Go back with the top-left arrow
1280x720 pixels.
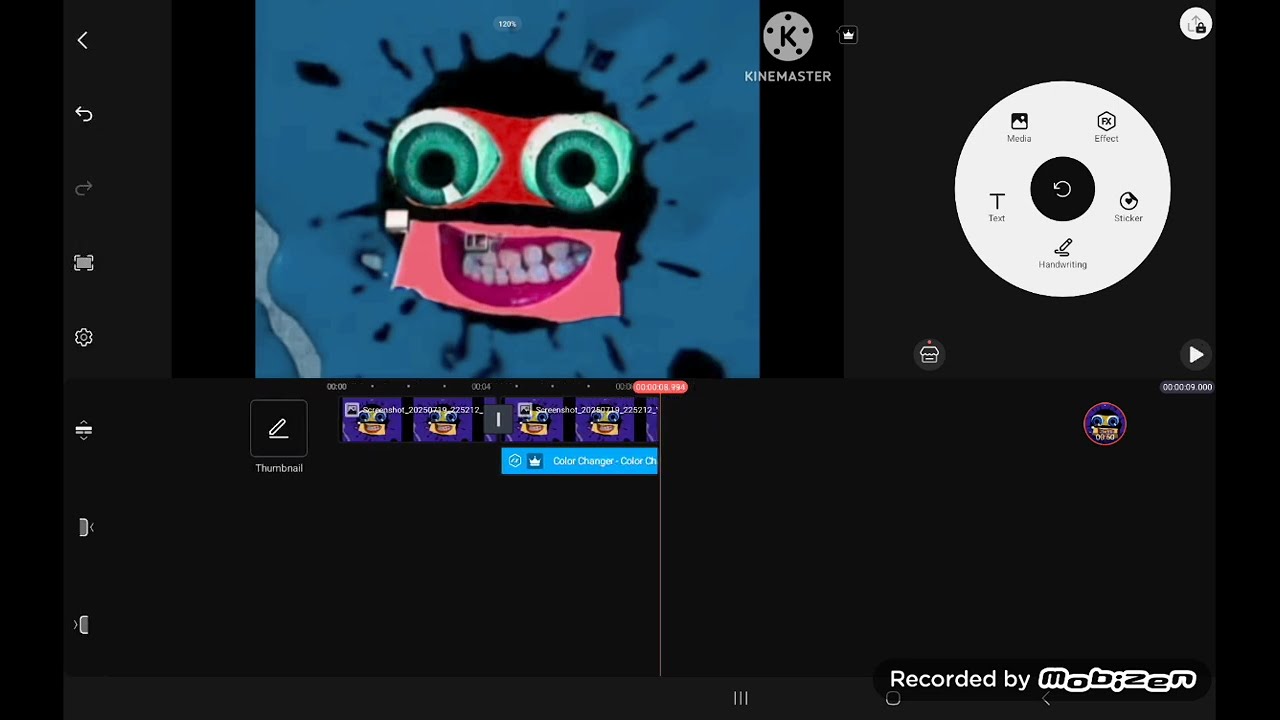[x=83, y=40]
